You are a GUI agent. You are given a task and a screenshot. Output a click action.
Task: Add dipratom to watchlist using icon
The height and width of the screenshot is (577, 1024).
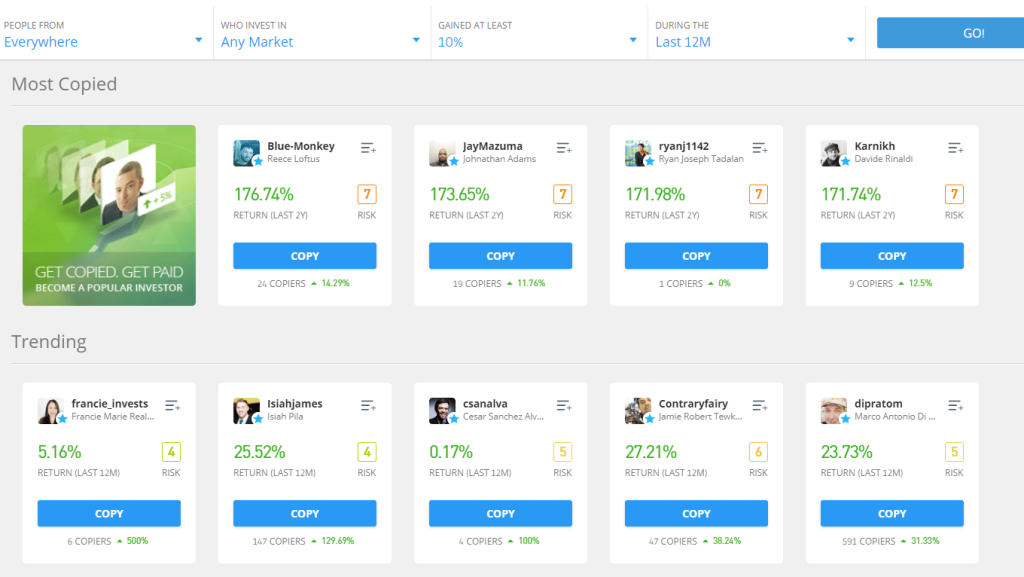click(x=955, y=406)
